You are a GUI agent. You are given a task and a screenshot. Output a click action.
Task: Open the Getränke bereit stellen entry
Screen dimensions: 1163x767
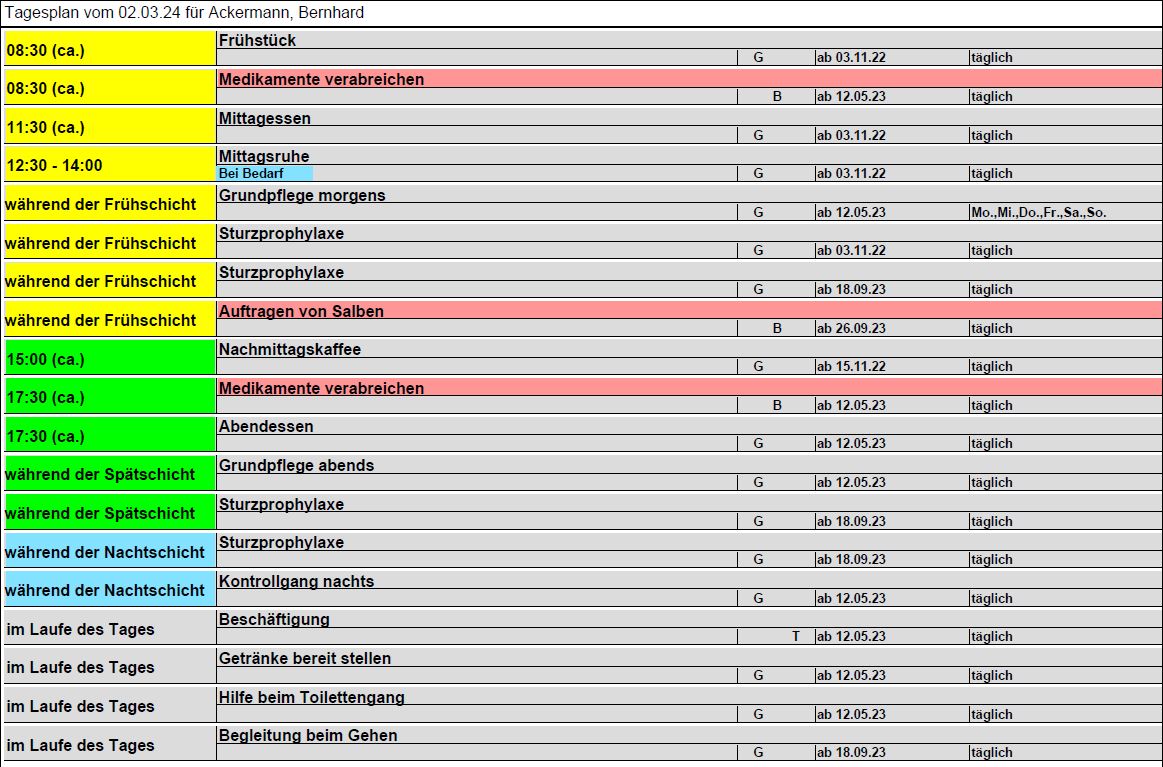click(304, 658)
